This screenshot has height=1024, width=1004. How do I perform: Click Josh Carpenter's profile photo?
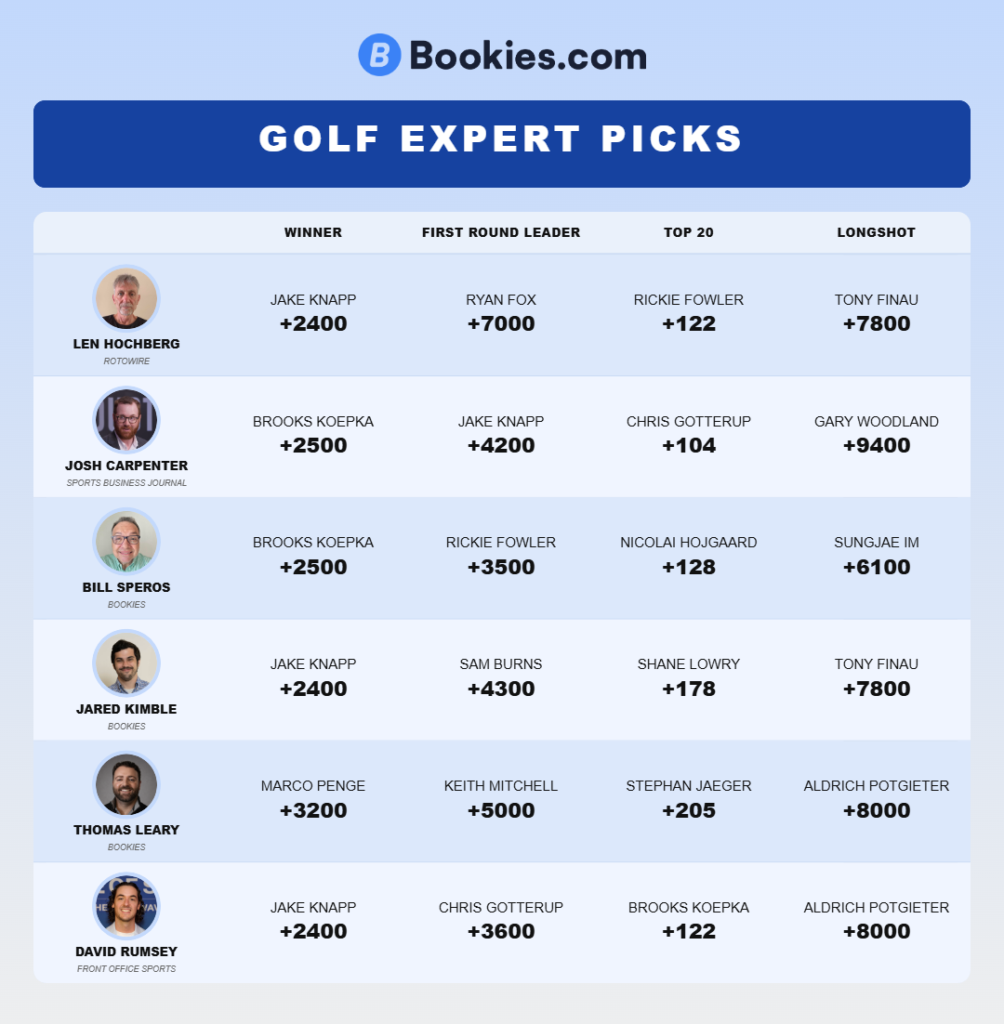tap(126, 420)
